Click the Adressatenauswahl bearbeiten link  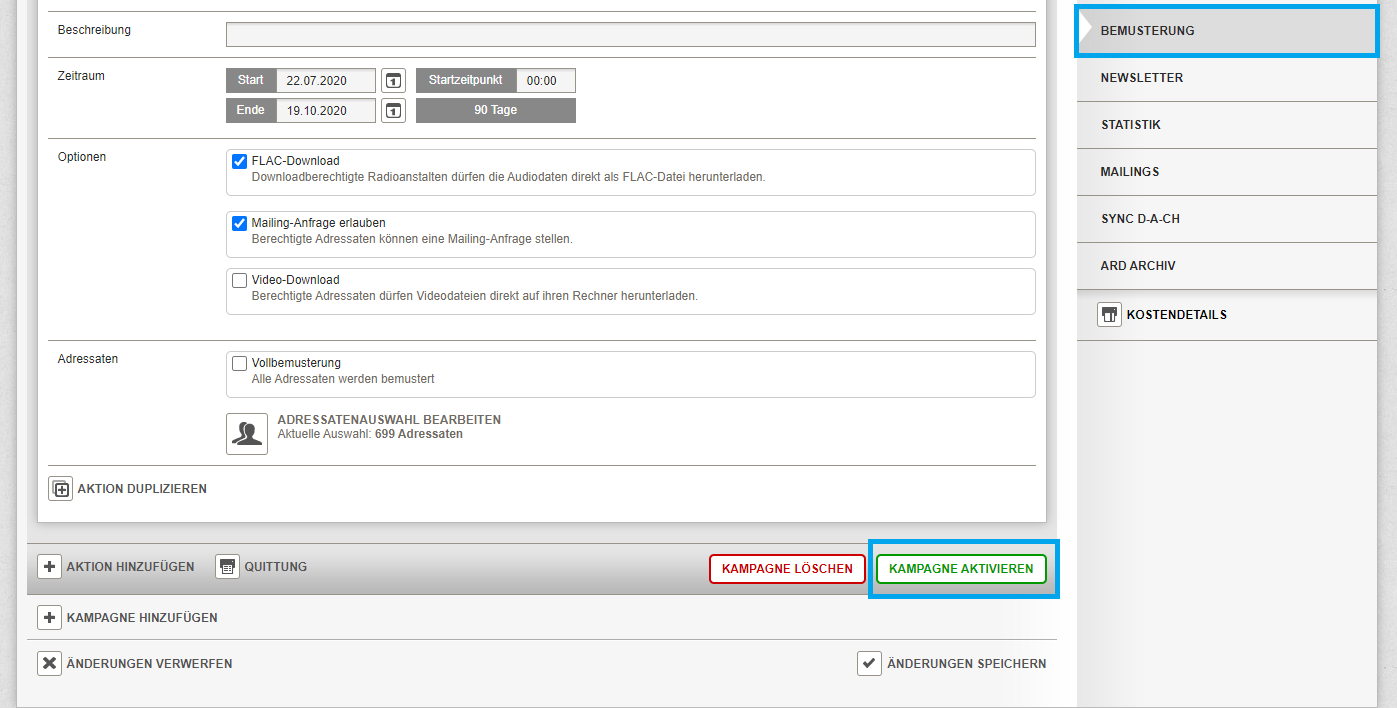coord(389,420)
